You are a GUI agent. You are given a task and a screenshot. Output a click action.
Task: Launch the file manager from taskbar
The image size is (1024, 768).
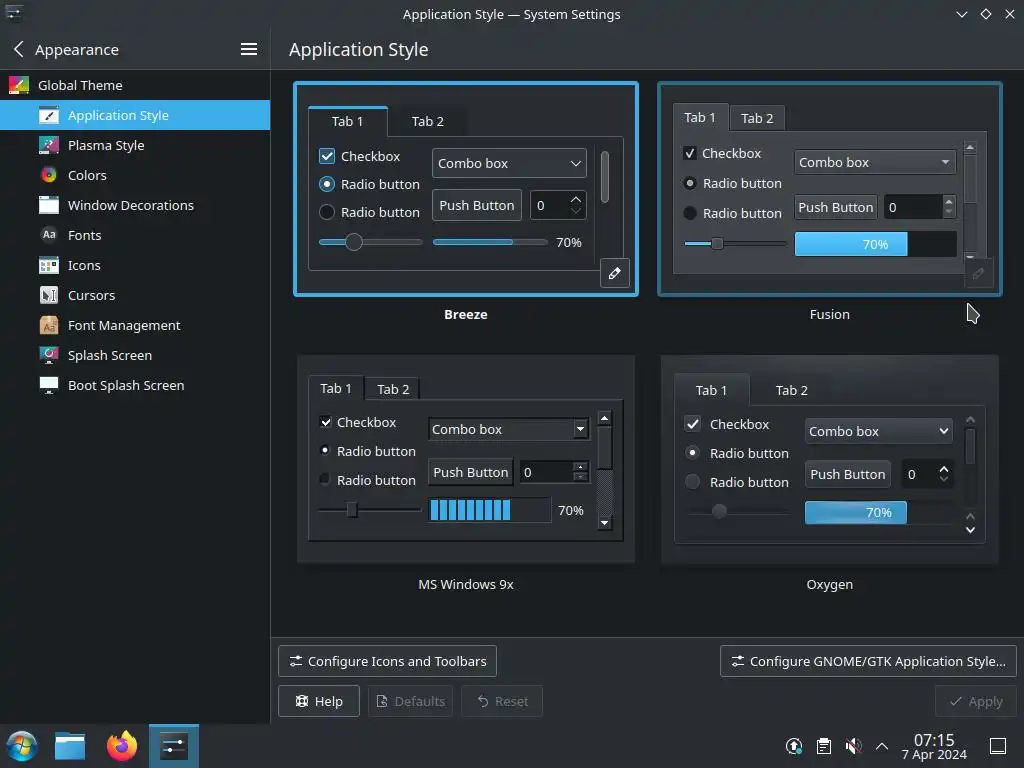70,746
